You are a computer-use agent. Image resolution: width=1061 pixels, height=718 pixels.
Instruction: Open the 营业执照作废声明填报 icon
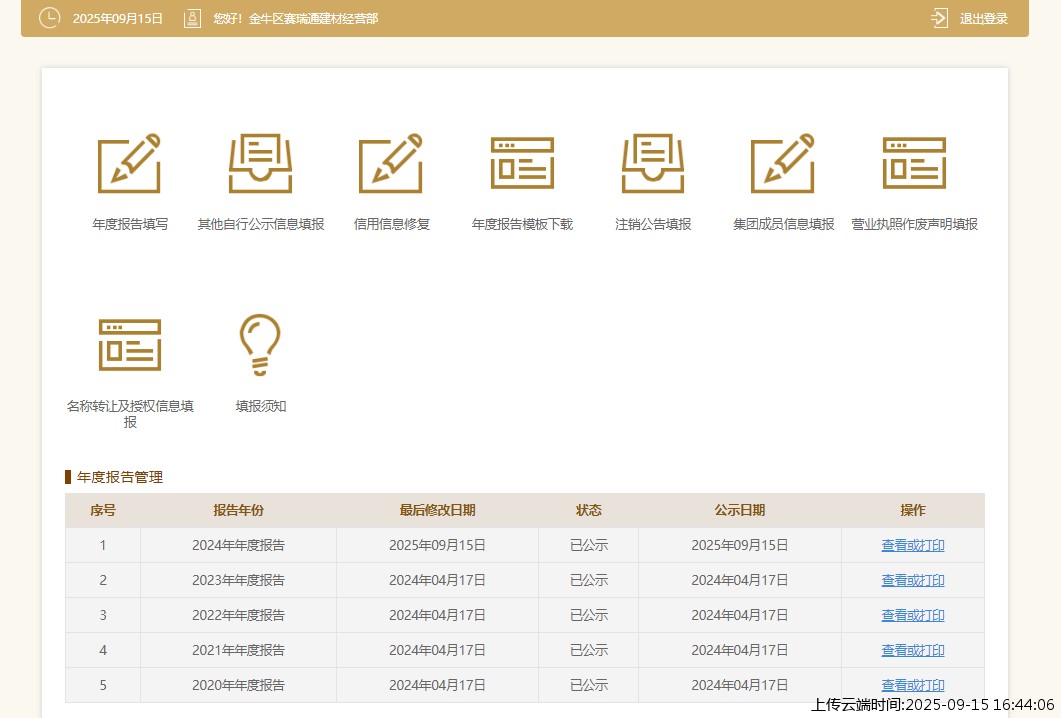coord(914,163)
